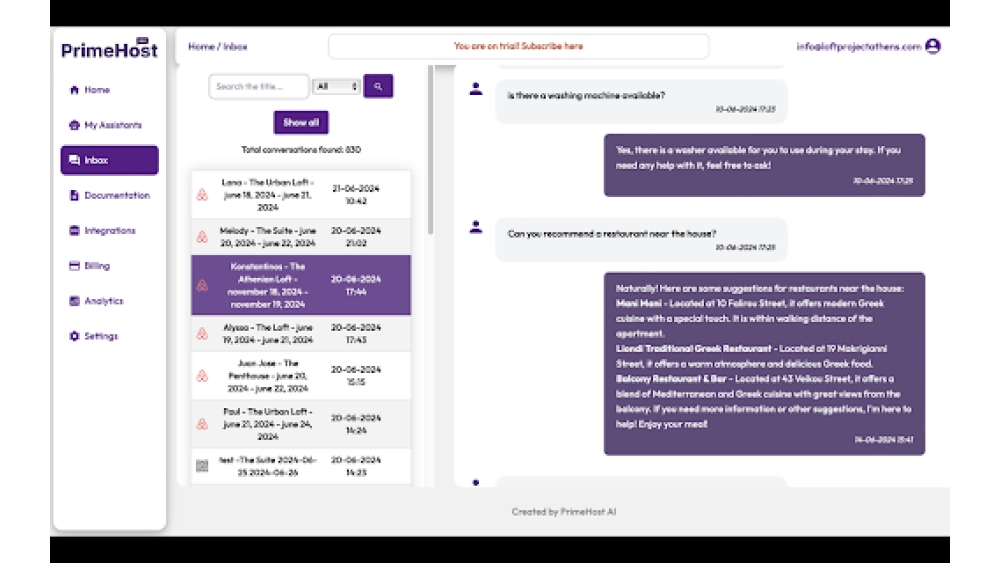This screenshot has height=563, width=1000.
Task: Type in the Search the title field
Action: click(259, 87)
